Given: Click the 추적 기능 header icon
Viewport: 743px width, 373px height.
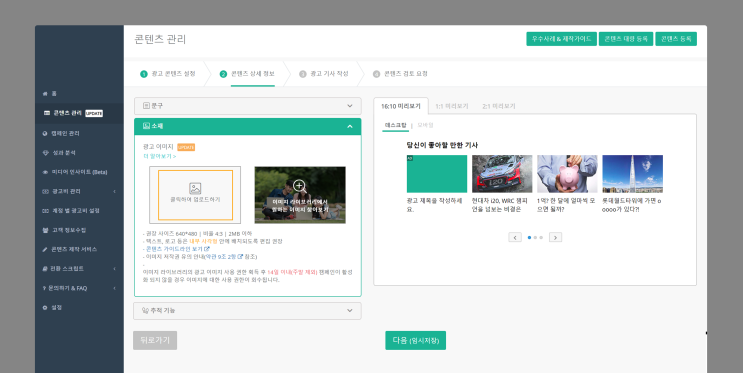Looking at the screenshot, I should coord(145,311).
